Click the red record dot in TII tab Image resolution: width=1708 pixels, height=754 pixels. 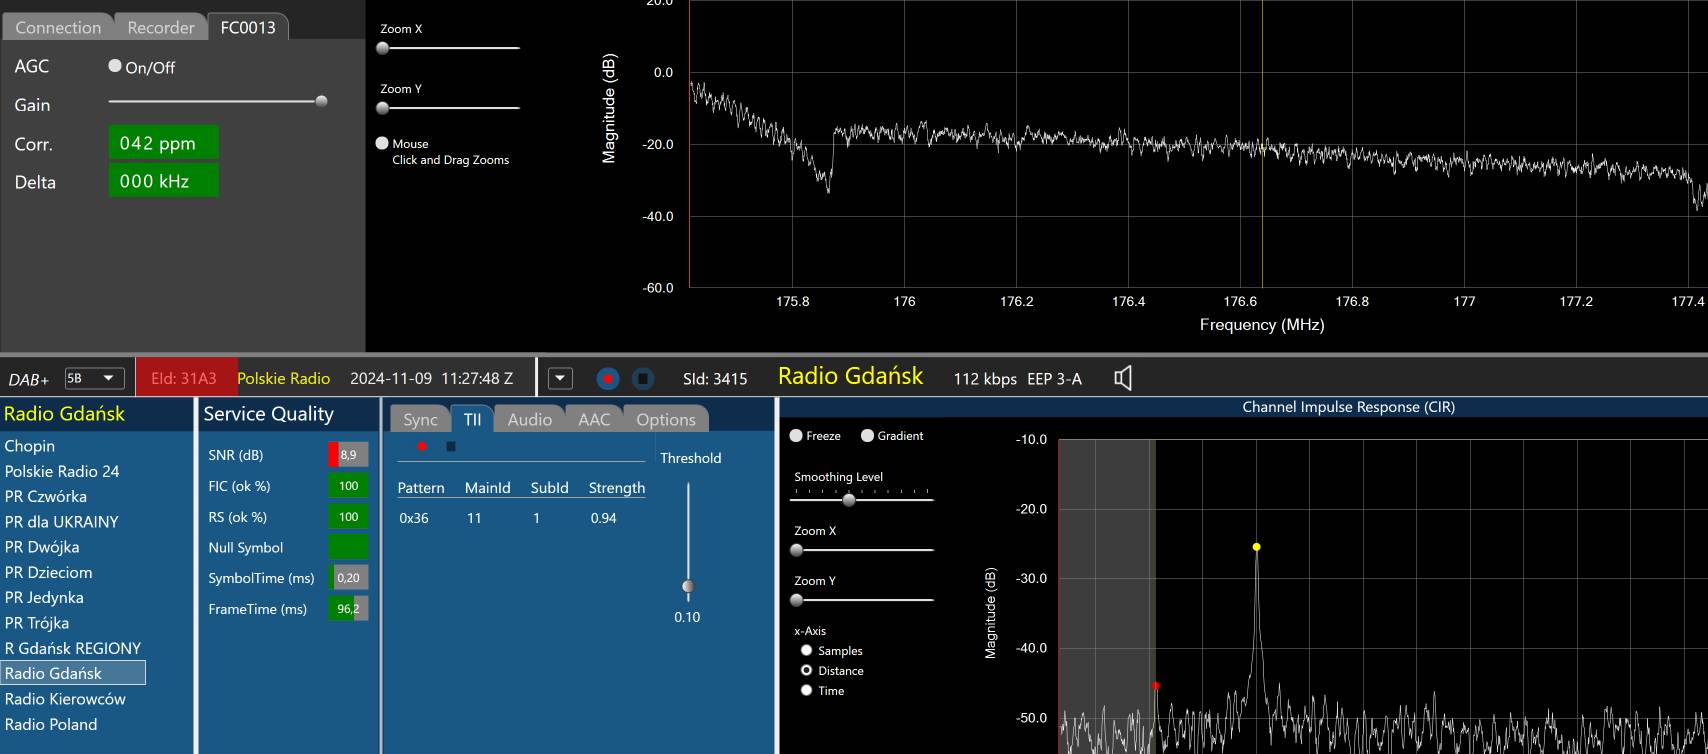(x=422, y=447)
